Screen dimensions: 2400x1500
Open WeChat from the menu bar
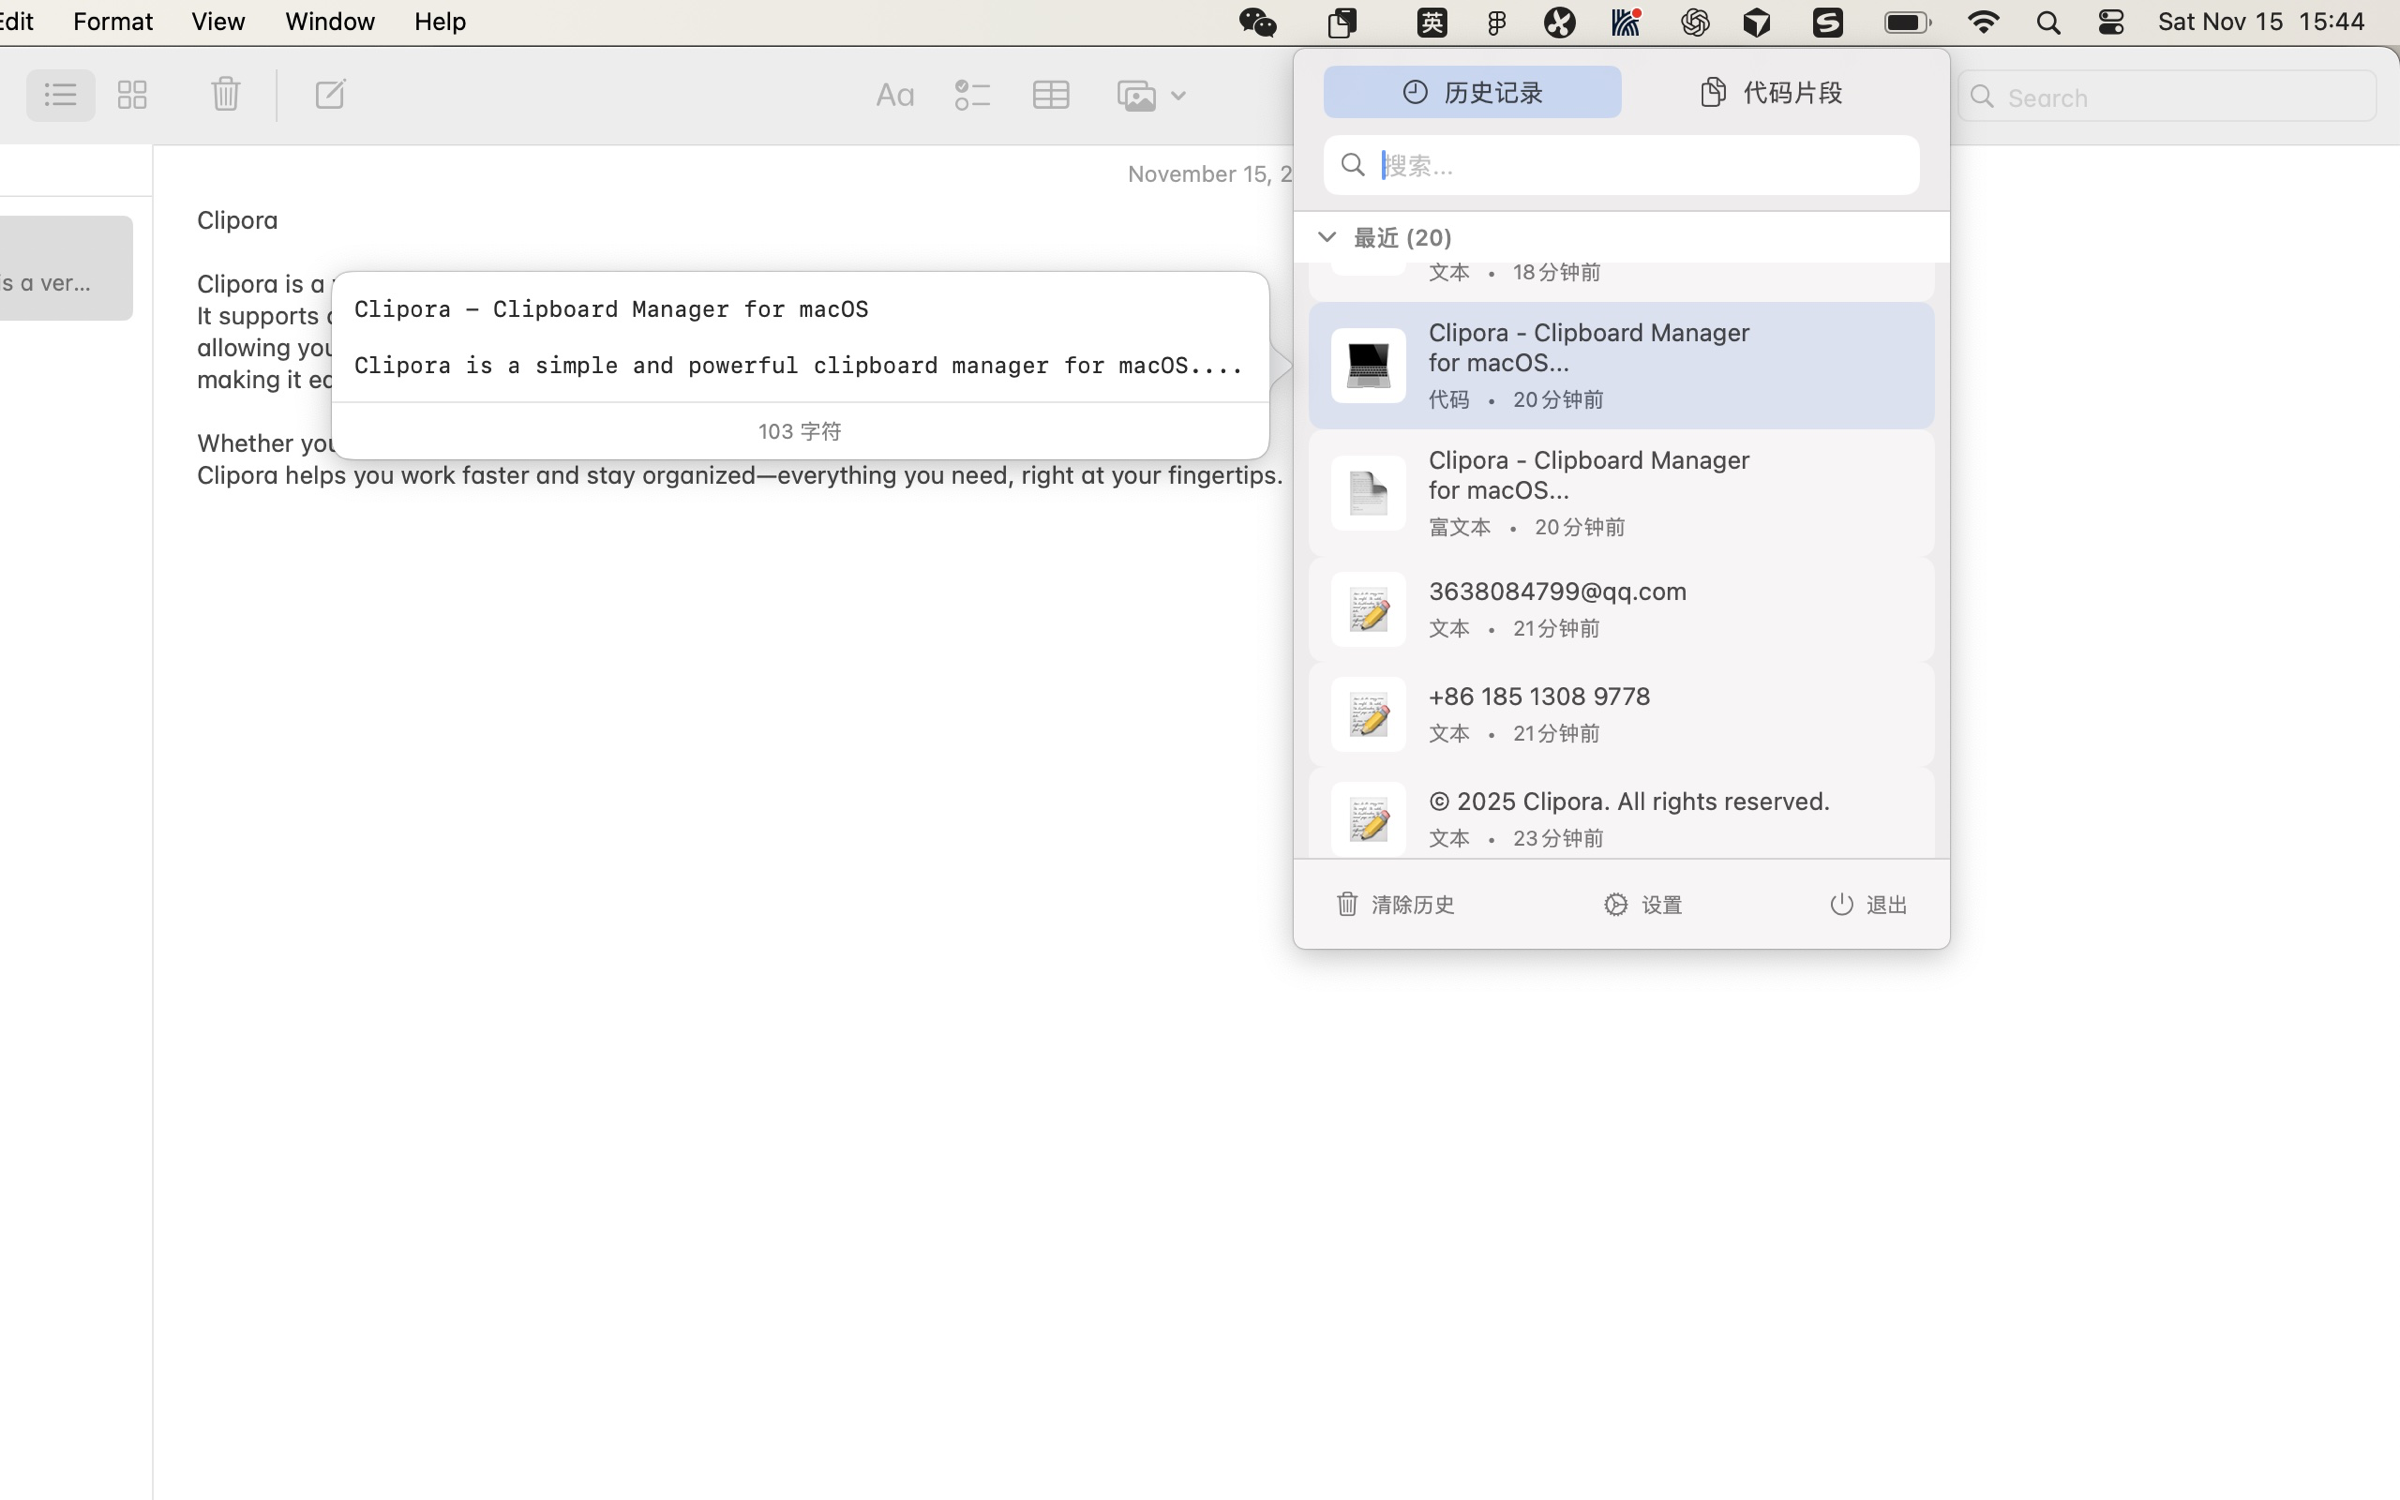pyautogui.click(x=1257, y=22)
